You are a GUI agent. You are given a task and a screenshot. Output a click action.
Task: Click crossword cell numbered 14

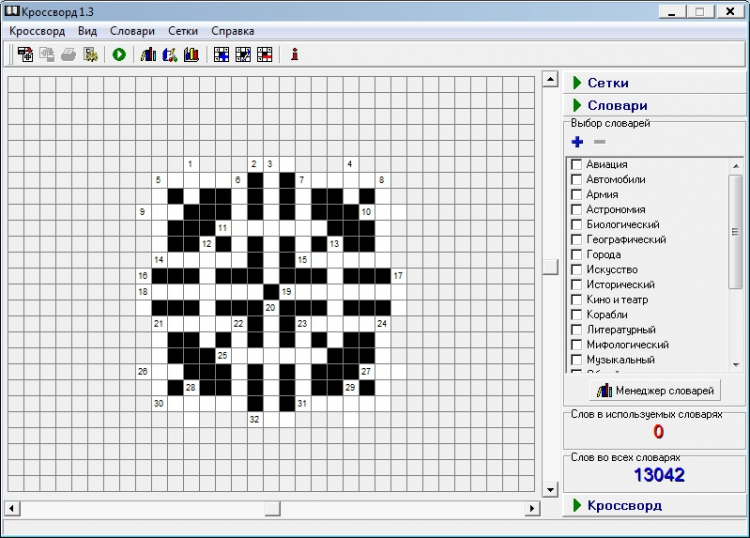click(x=159, y=260)
